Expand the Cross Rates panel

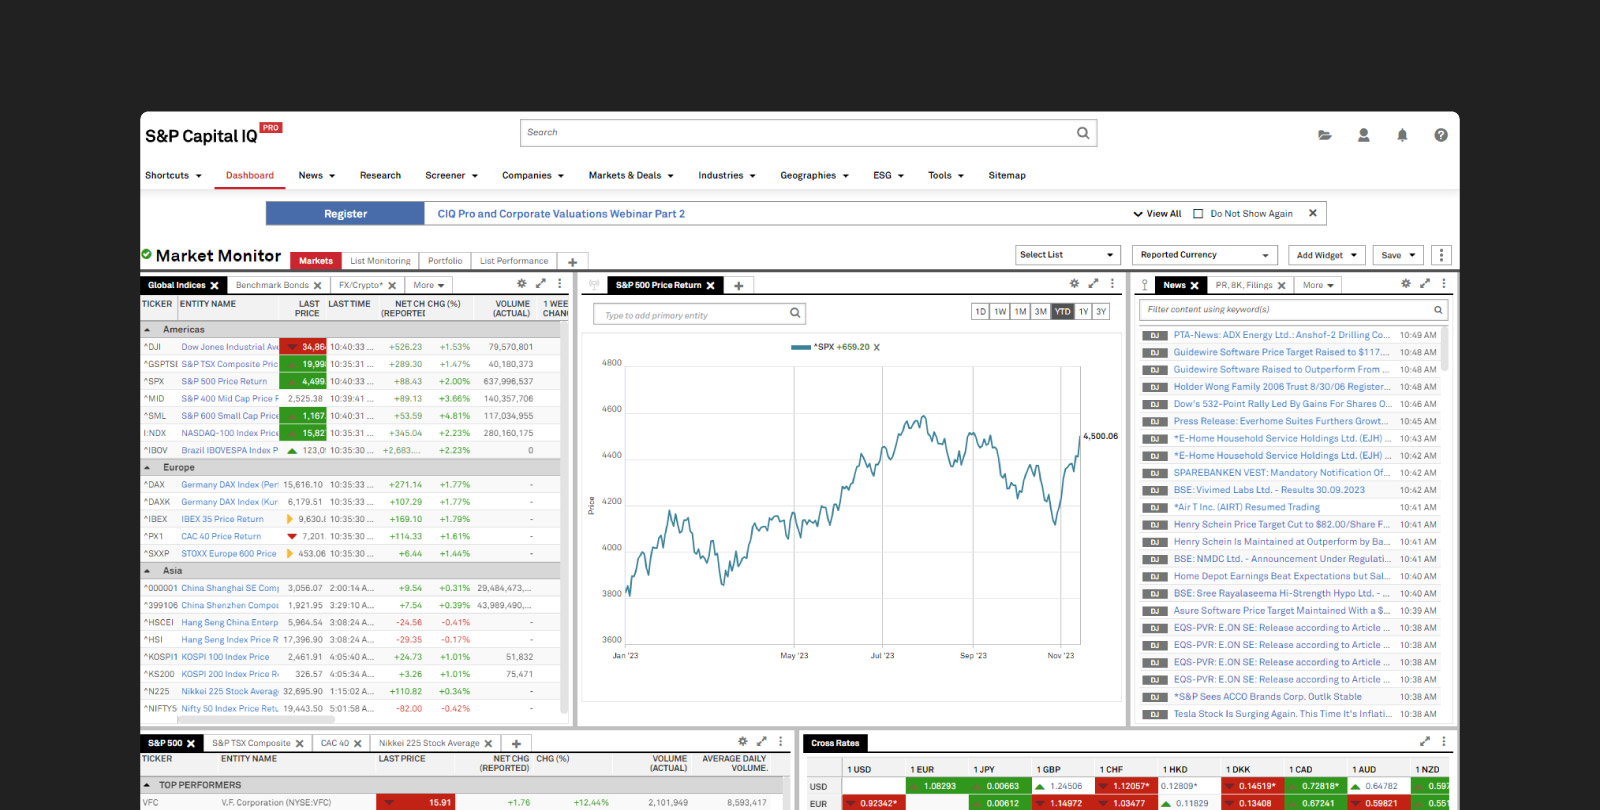[1425, 742]
